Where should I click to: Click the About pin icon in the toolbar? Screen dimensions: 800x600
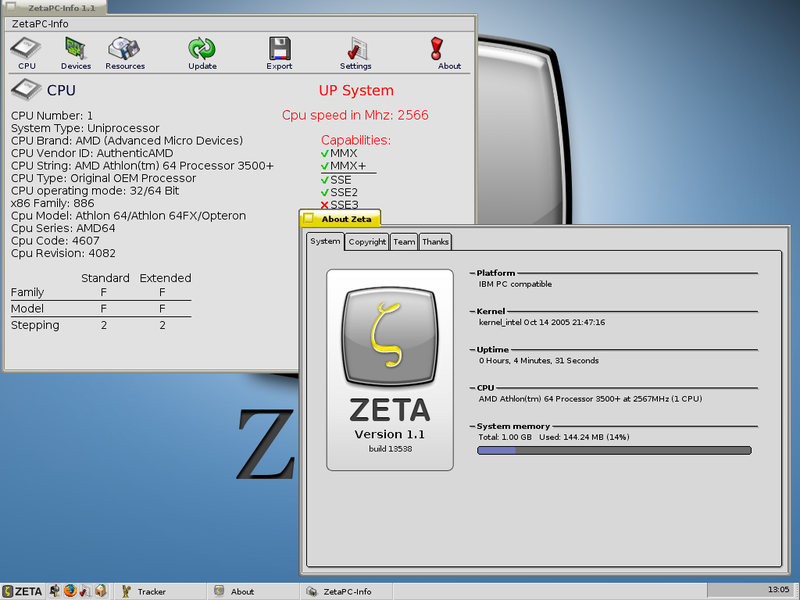click(x=437, y=47)
